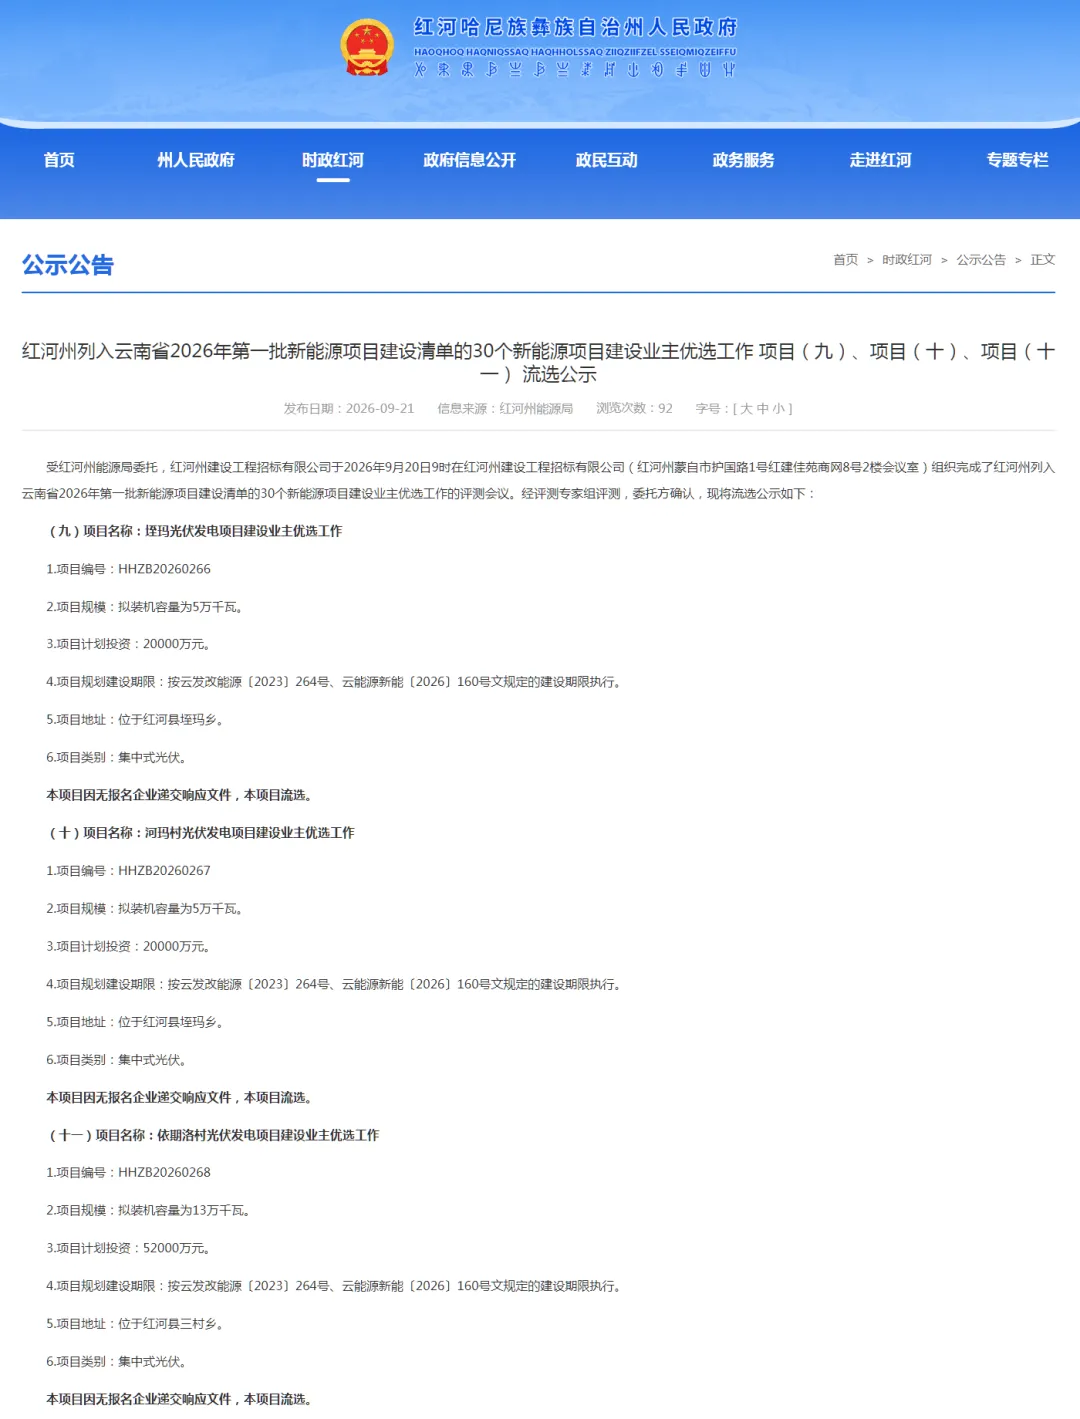Click the project (十) 河玛村 heading
The height and width of the screenshot is (1419, 1080).
pos(200,833)
